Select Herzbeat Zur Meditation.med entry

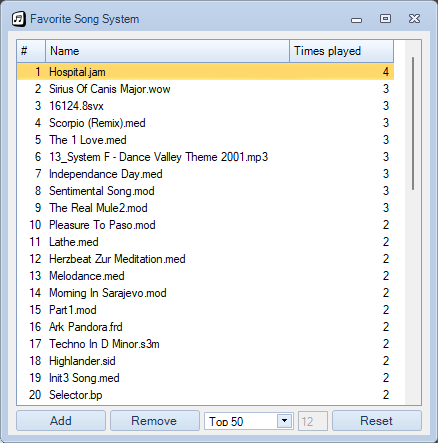click(x=205, y=259)
